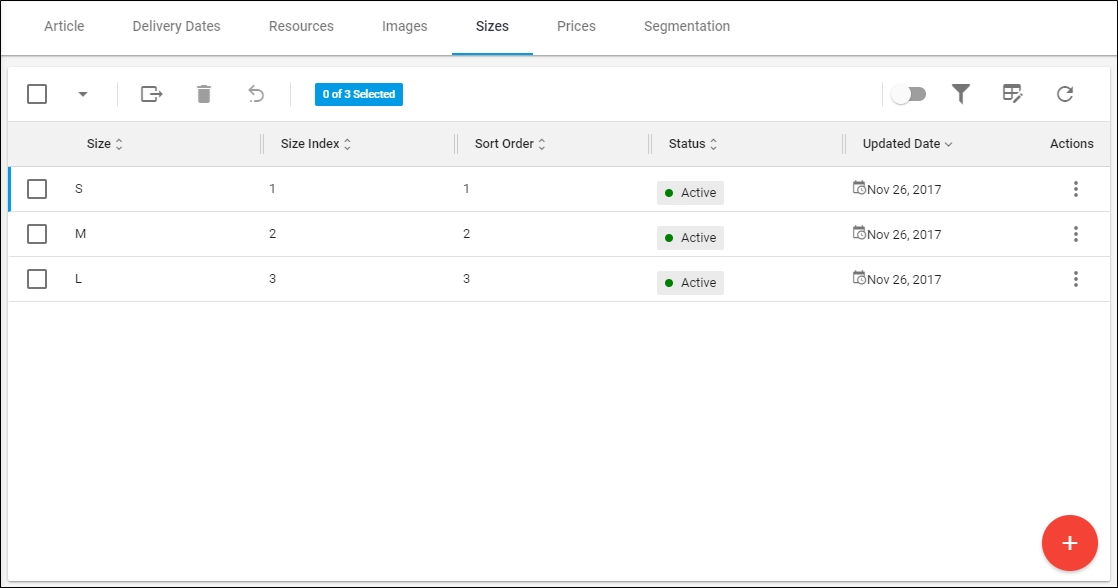Screen dimensions: 1118x588
Task: Open the Resources tab
Action: pos(301,26)
